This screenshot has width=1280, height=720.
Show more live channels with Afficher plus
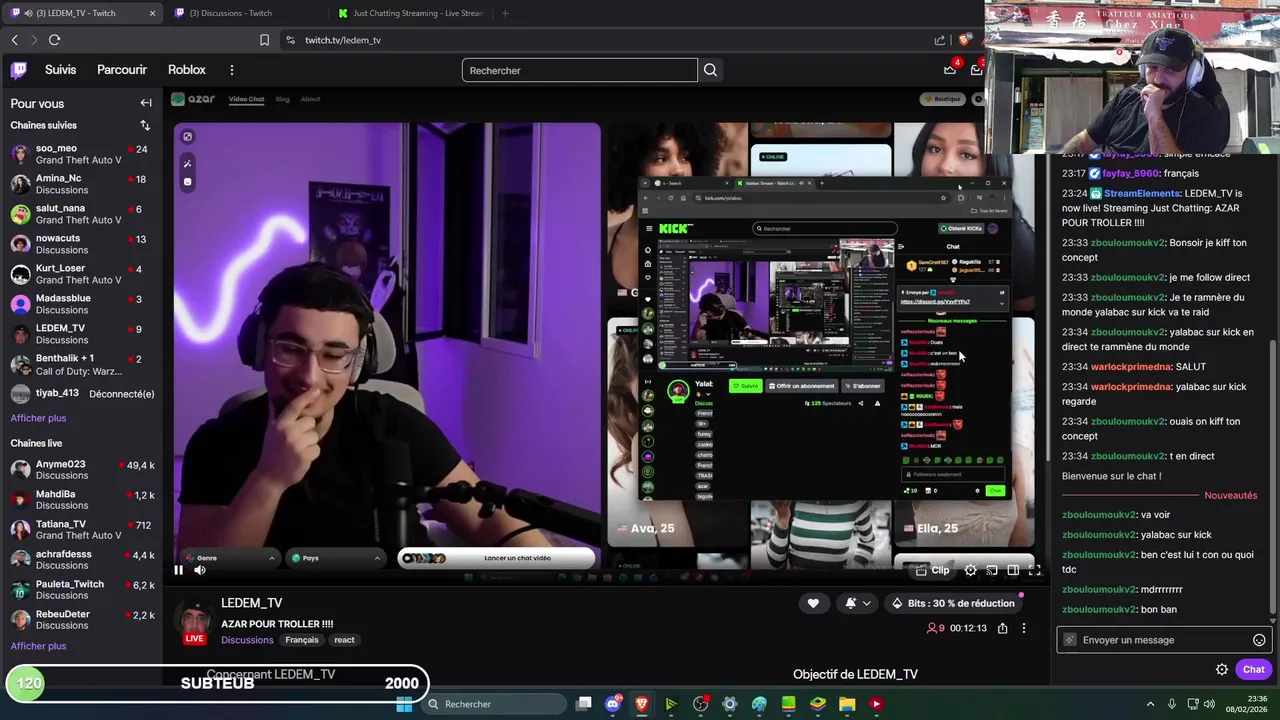[38, 646]
